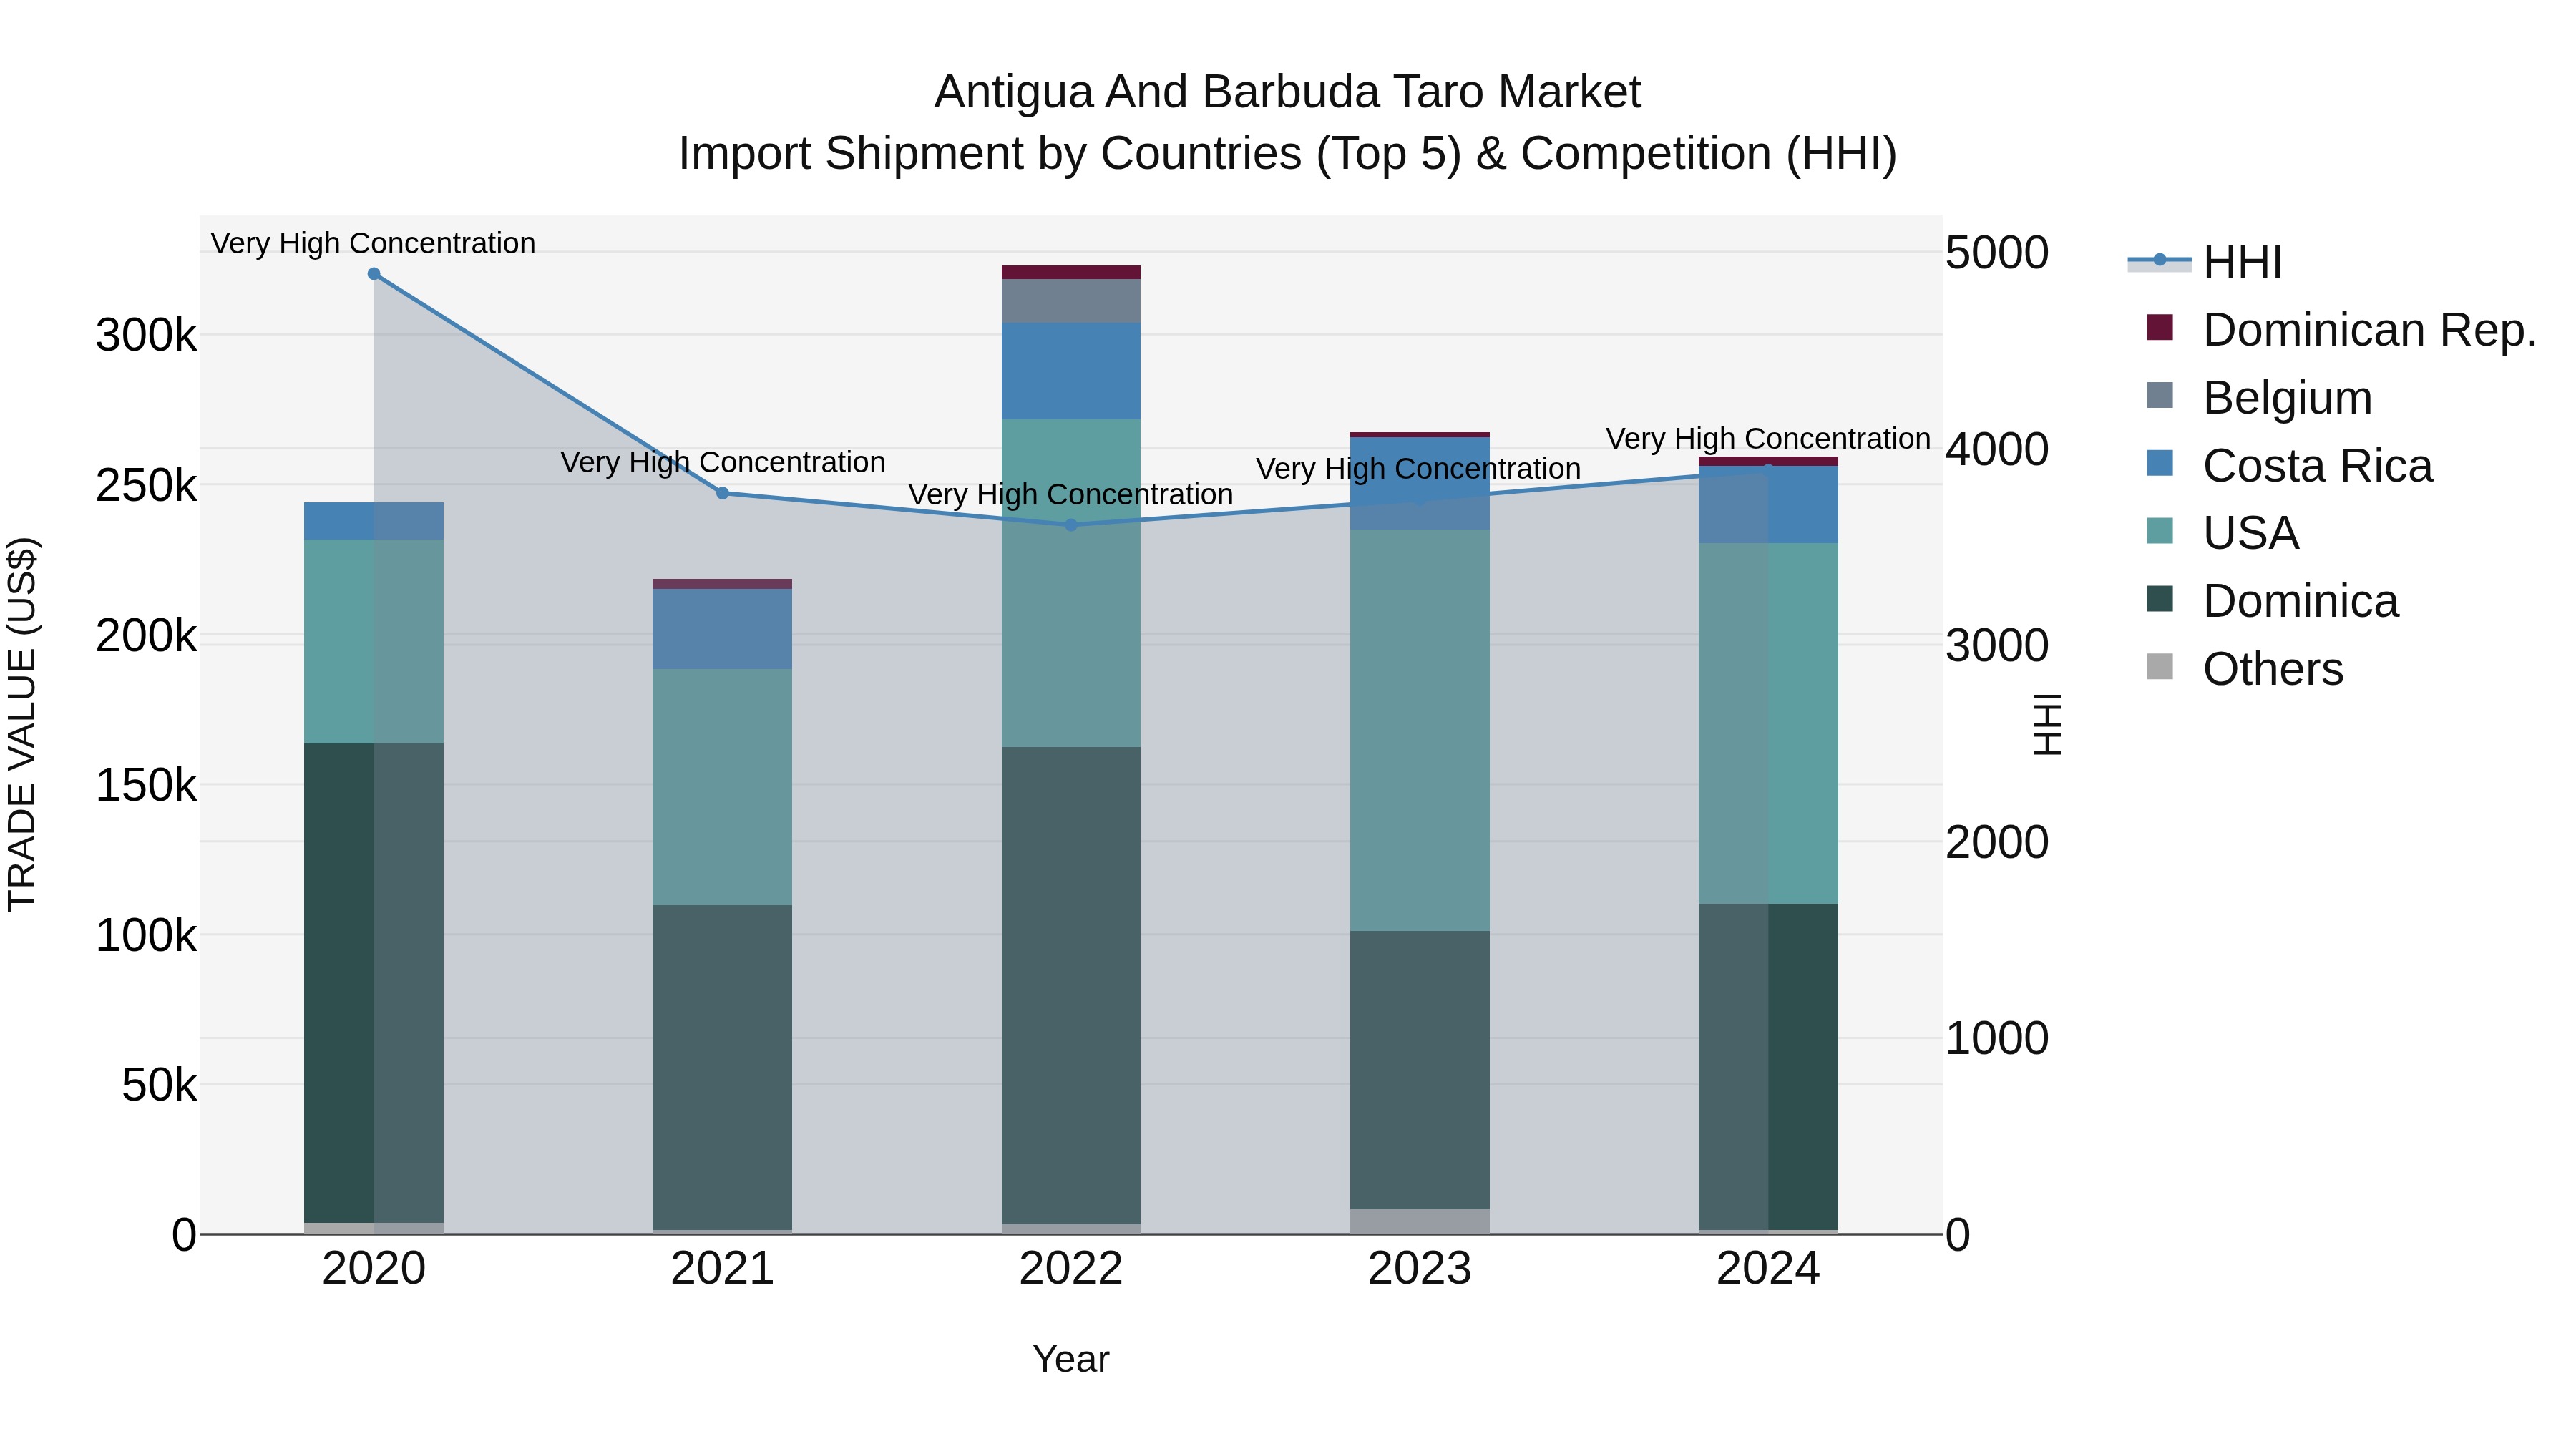Click the 2023 Others bar segment
Image resolution: width=2576 pixels, height=1449 pixels.
tap(1420, 1222)
